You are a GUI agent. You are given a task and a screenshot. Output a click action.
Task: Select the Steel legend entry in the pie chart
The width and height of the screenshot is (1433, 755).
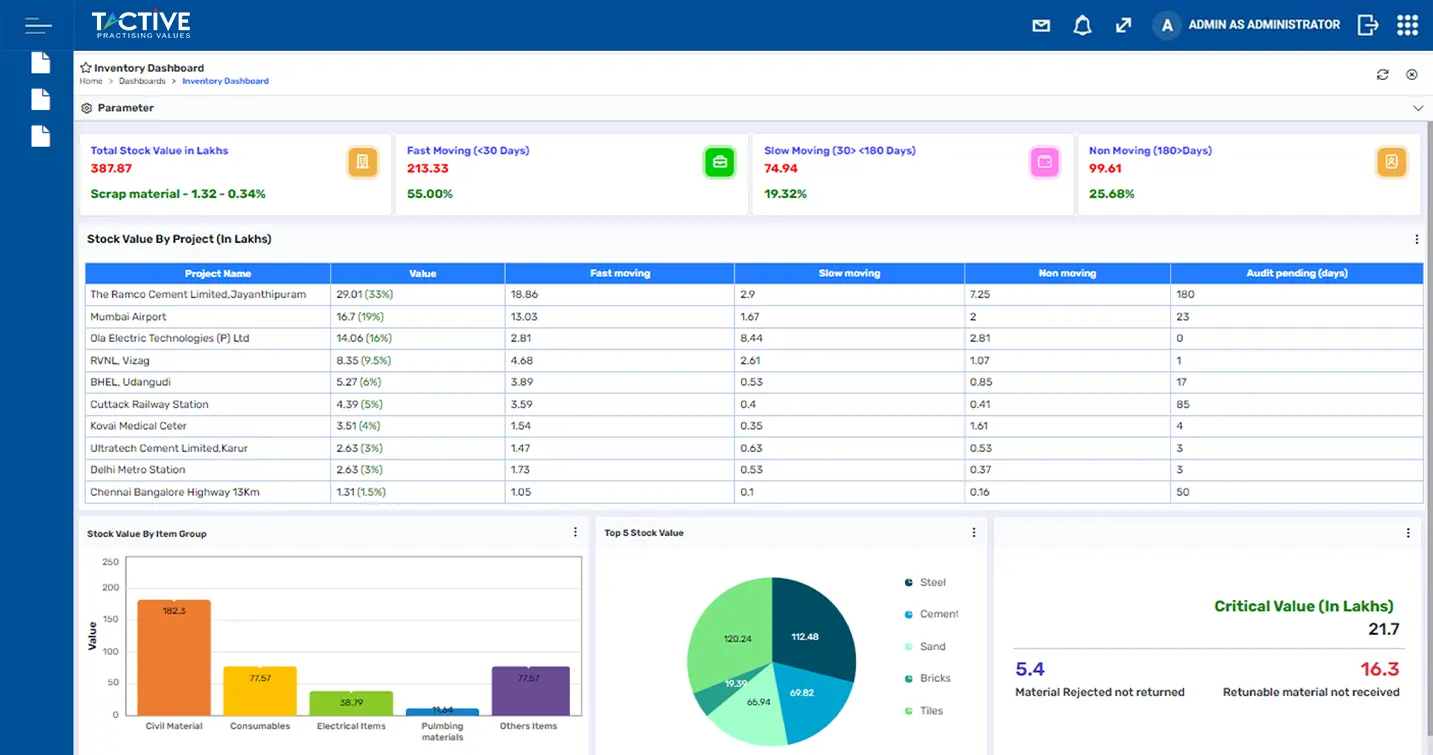click(925, 581)
